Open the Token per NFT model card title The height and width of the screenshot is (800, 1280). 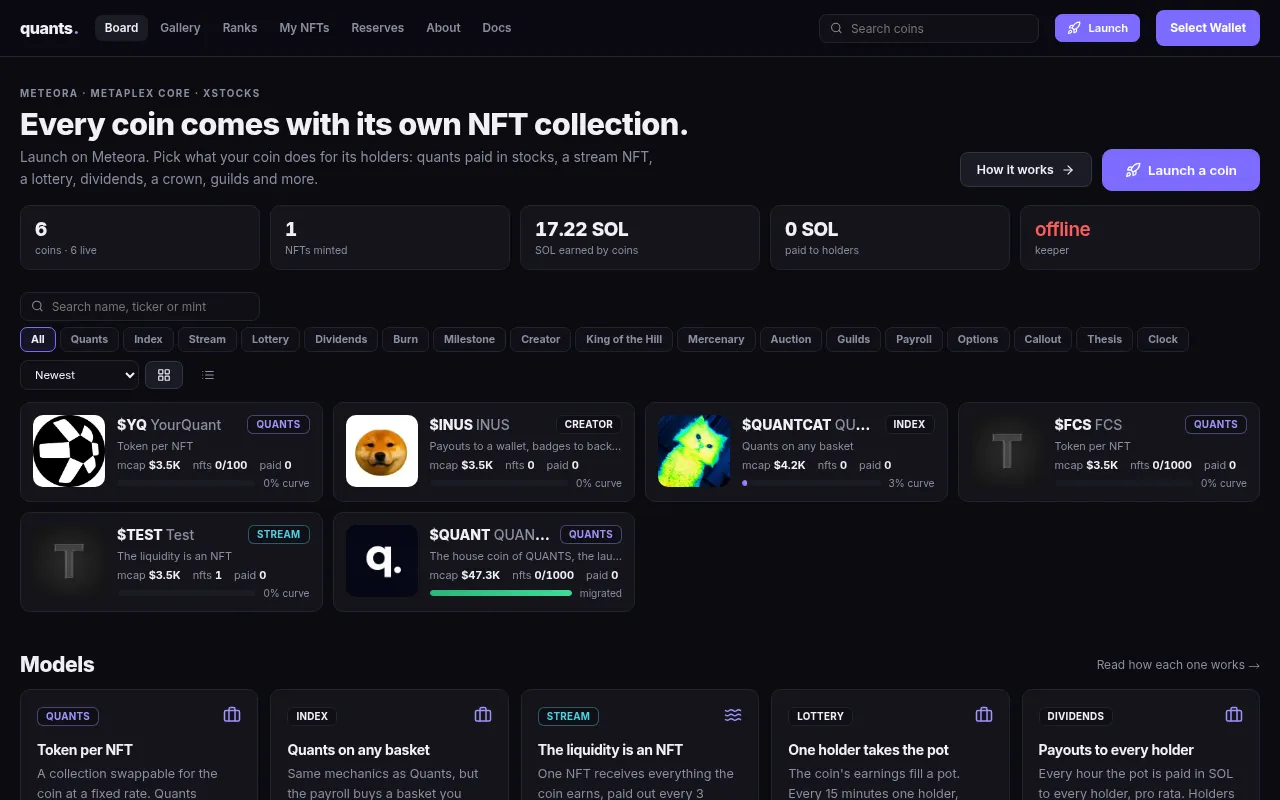coord(85,750)
